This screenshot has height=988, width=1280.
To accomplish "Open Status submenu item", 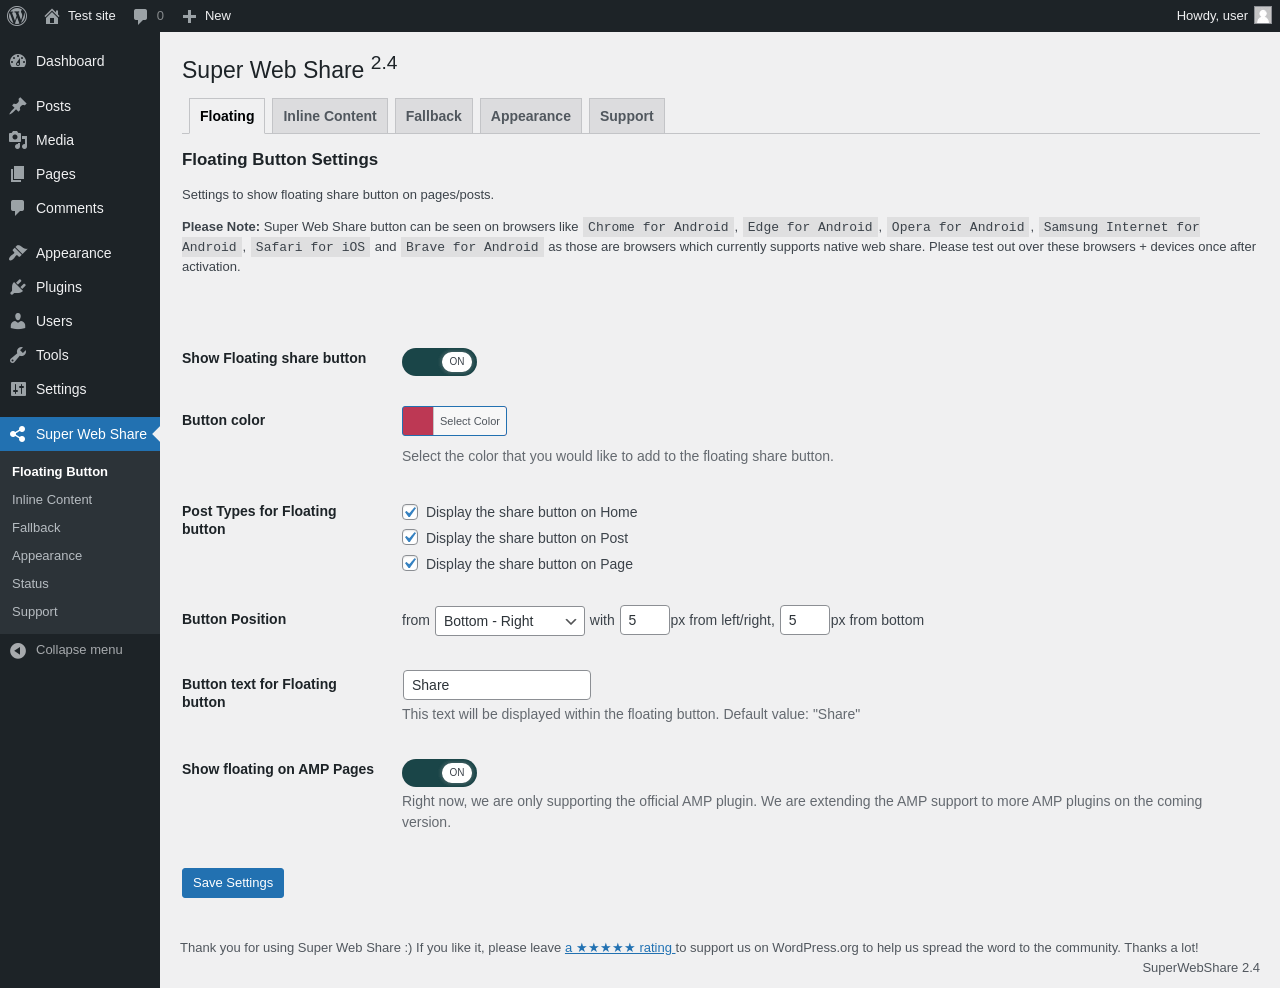I will [x=30, y=584].
